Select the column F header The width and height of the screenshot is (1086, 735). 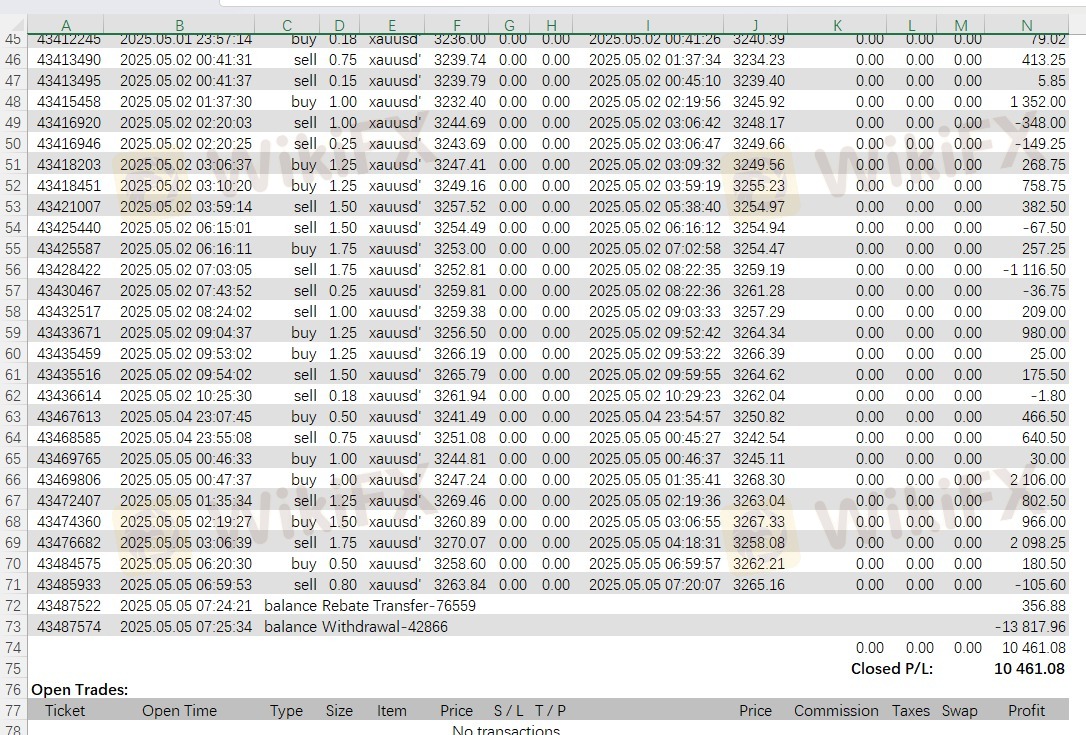click(457, 25)
